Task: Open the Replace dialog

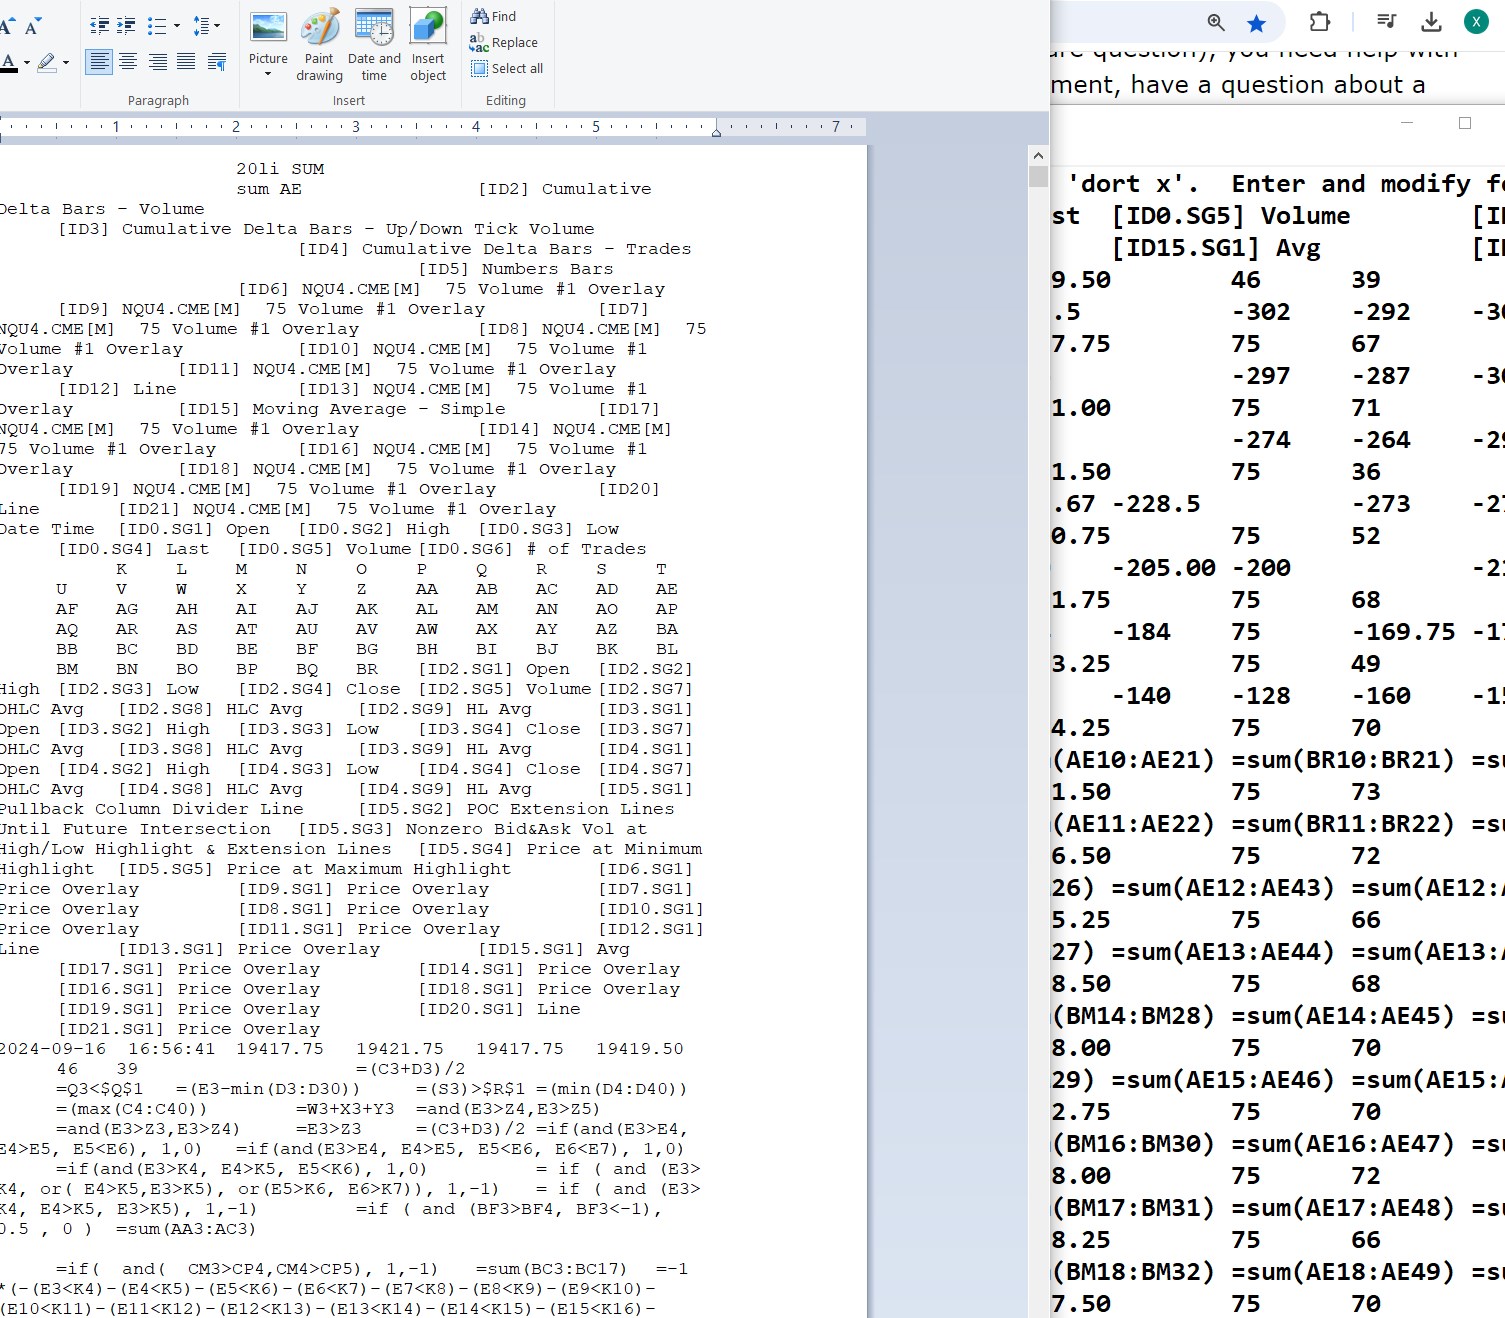Action: (504, 42)
